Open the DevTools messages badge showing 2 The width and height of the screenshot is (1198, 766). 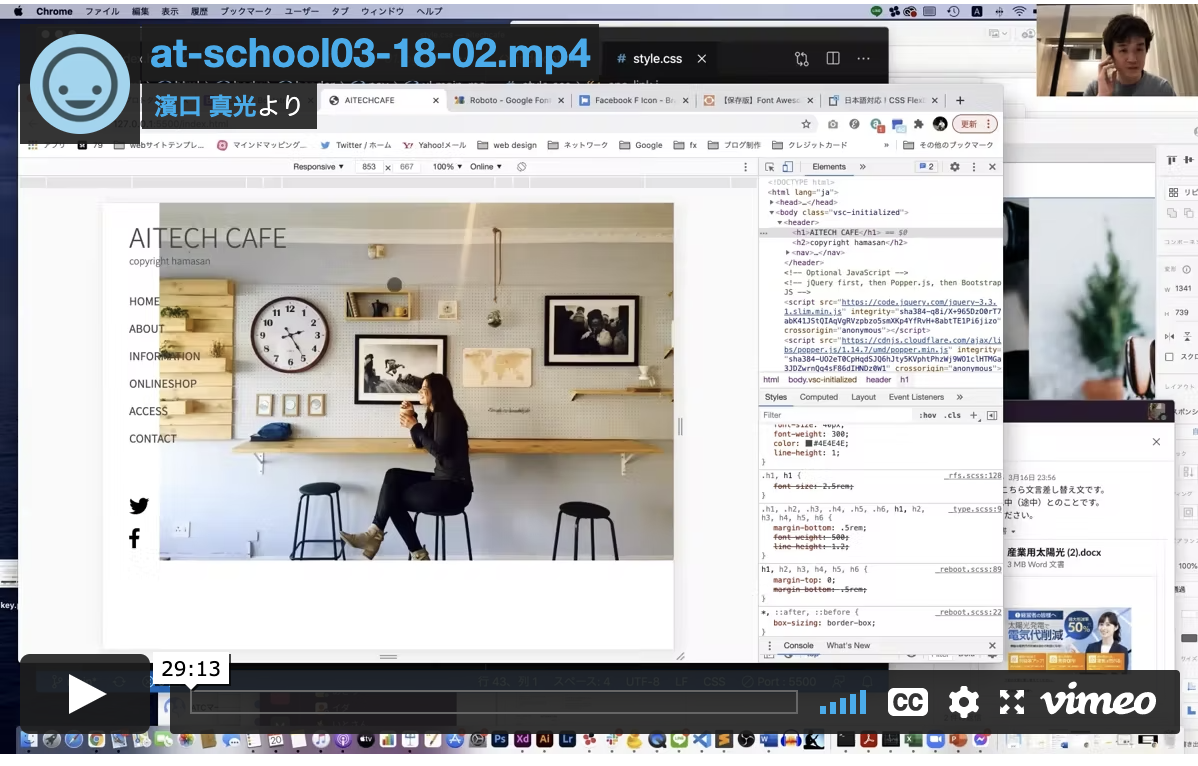[926, 166]
